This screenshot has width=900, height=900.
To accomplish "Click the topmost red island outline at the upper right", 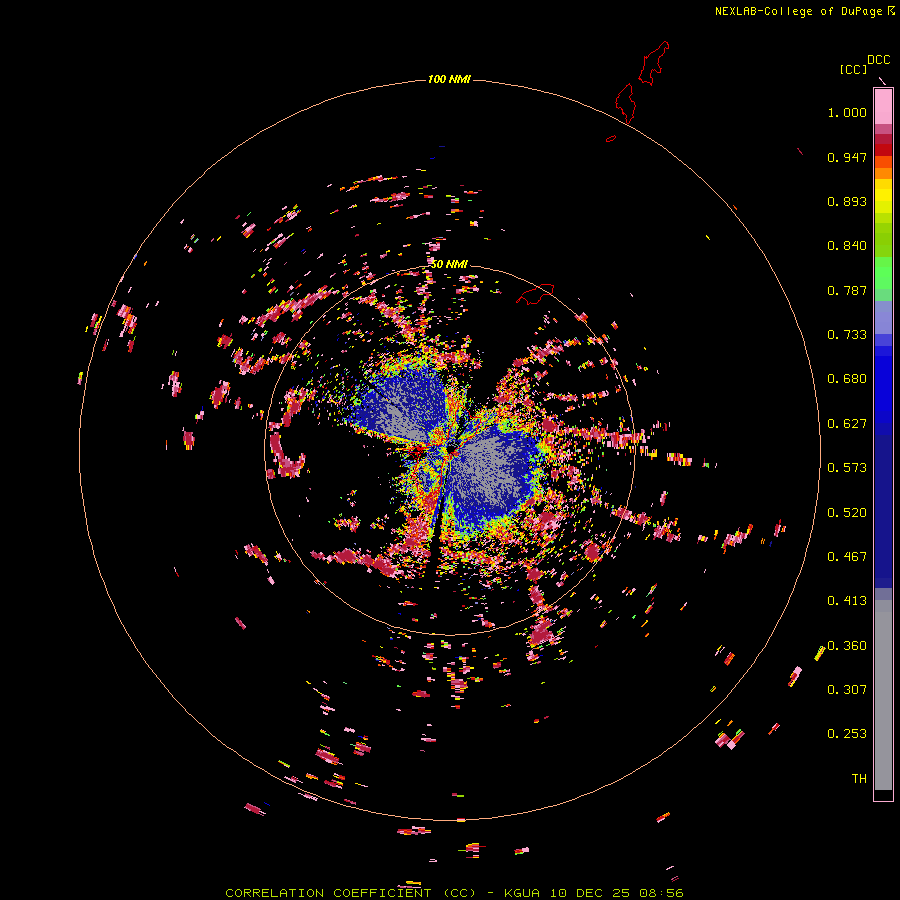I will pyautogui.click(x=654, y=63).
